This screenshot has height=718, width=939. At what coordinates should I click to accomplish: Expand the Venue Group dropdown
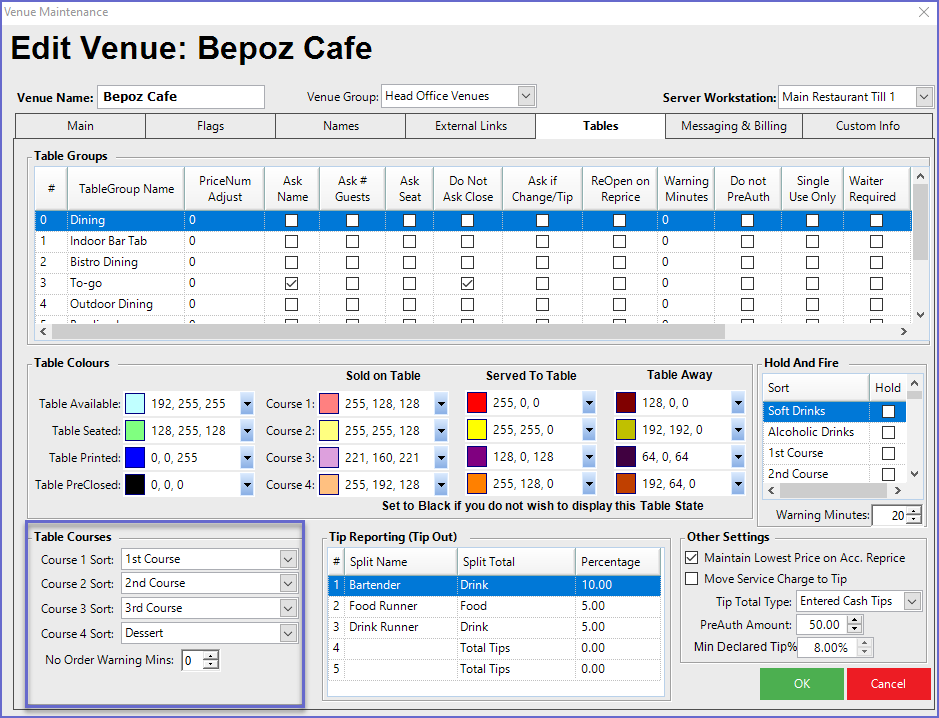pyautogui.click(x=526, y=96)
